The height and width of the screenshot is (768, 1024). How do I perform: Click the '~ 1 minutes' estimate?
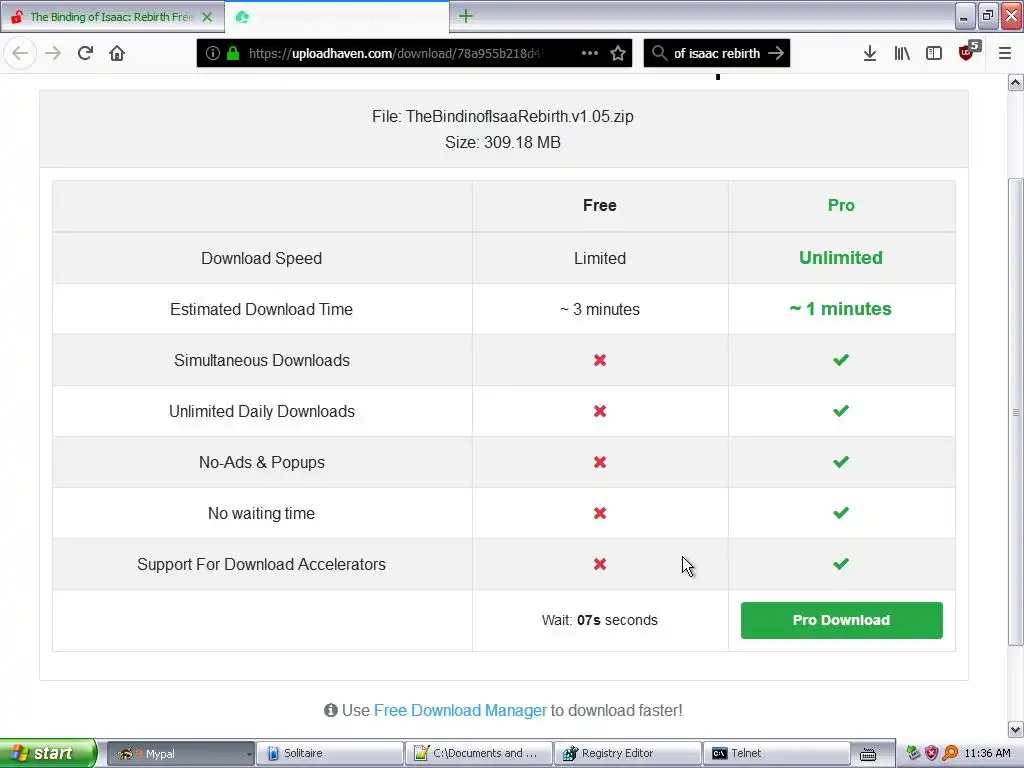840,308
